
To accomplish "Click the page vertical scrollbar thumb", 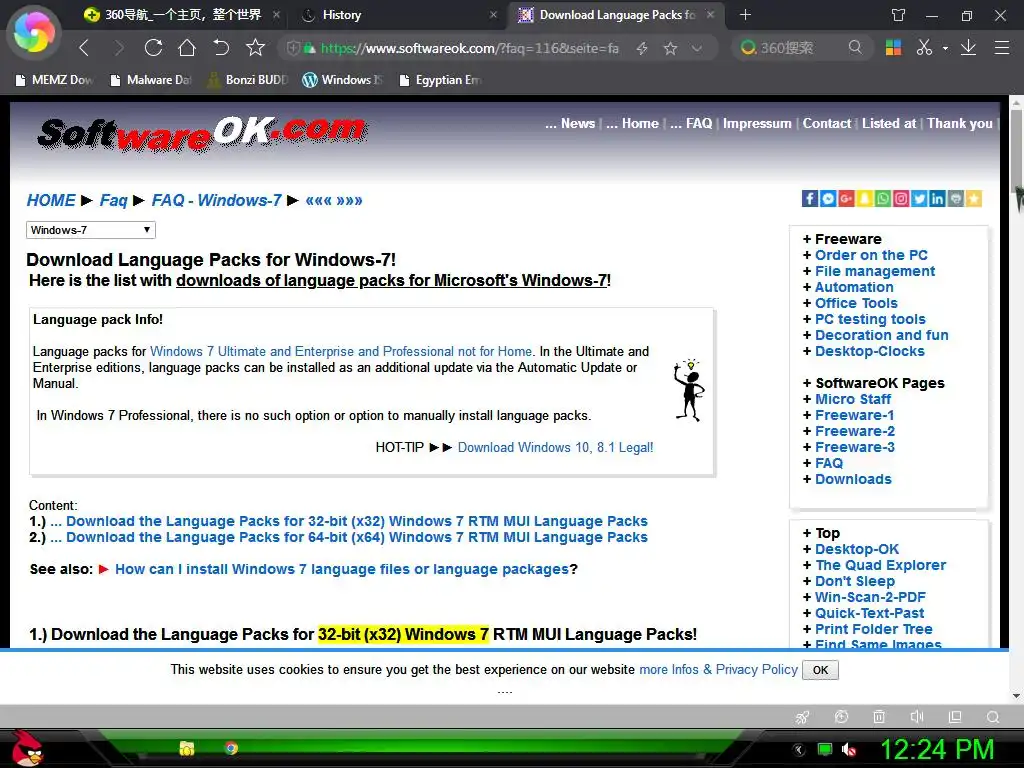I will tap(1017, 150).
